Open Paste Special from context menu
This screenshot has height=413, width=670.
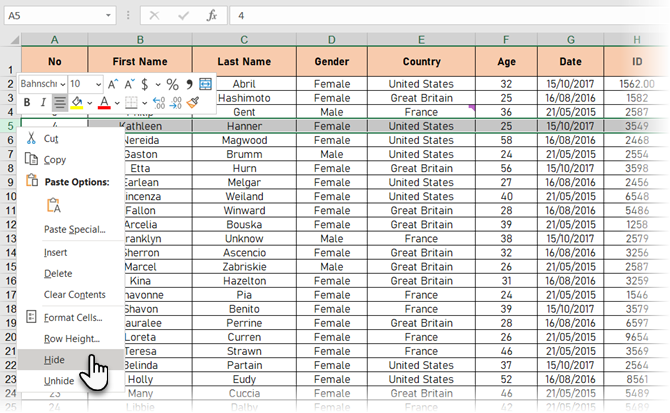pyautogui.click(x=74, y=229)
